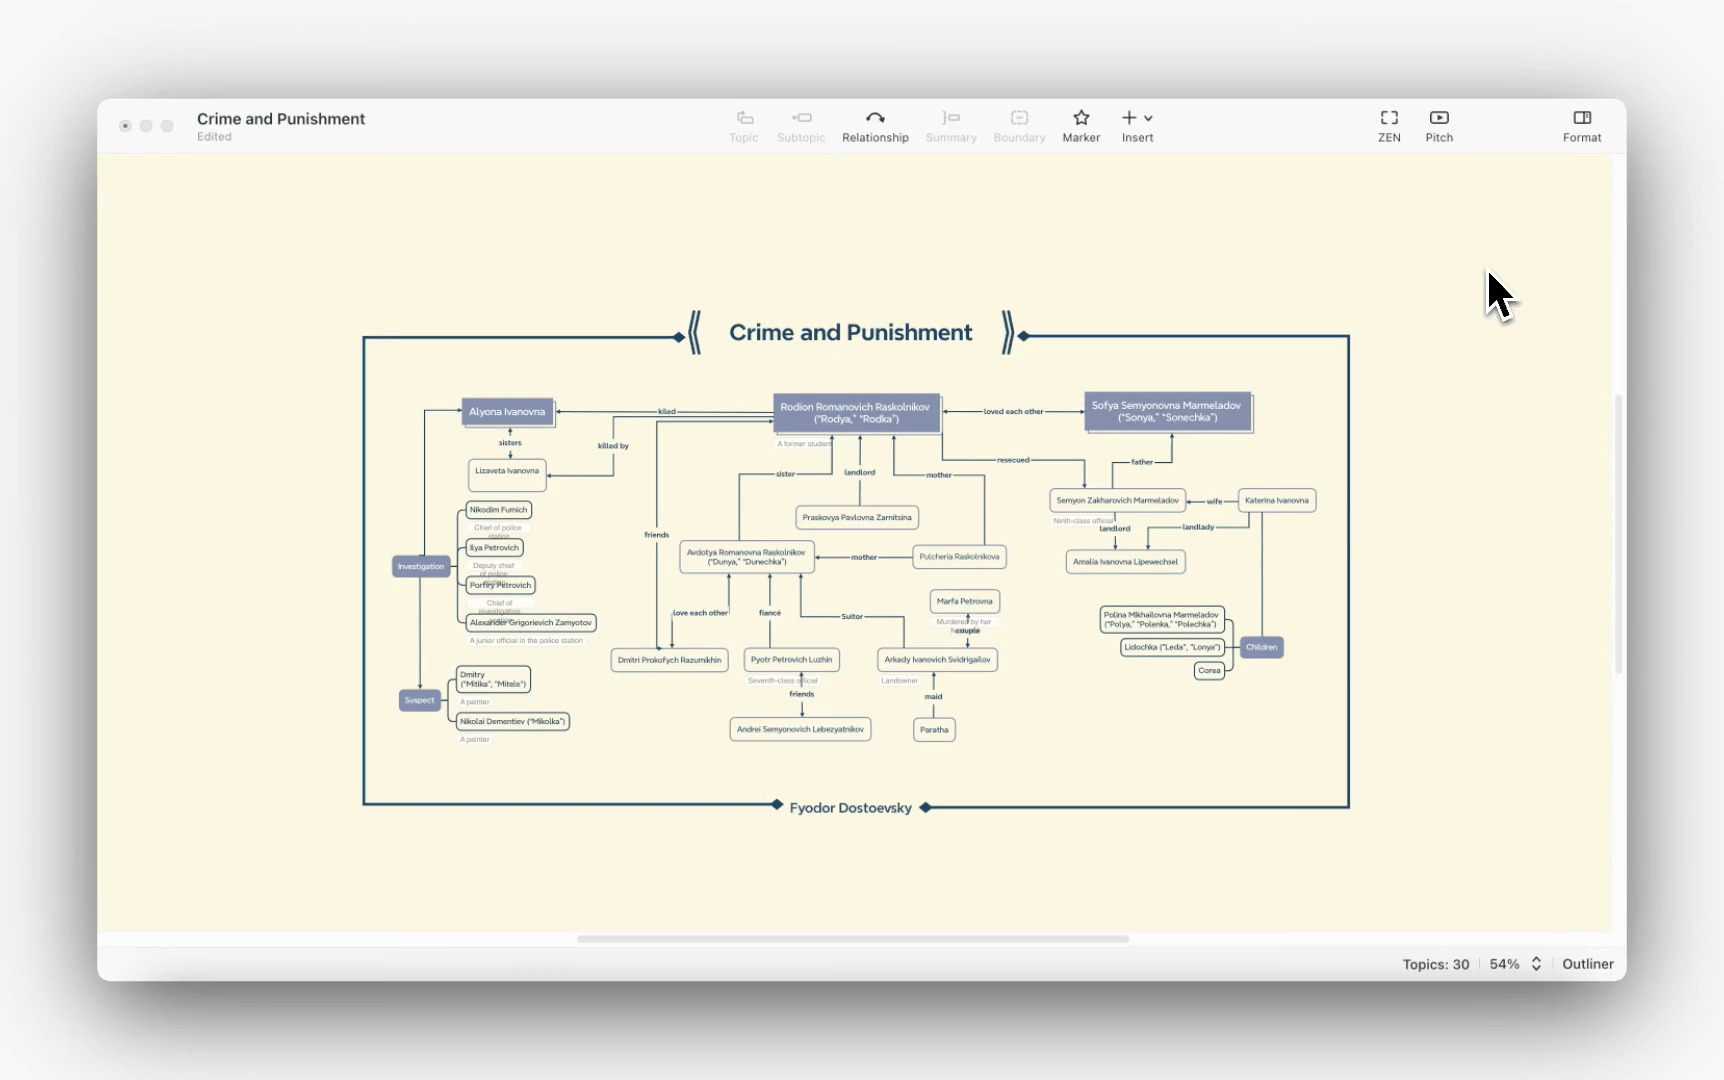Select the Praskovya Pavlovna Zarnitsina node
The image size is (1724, 1080).
tap(857, 518)
